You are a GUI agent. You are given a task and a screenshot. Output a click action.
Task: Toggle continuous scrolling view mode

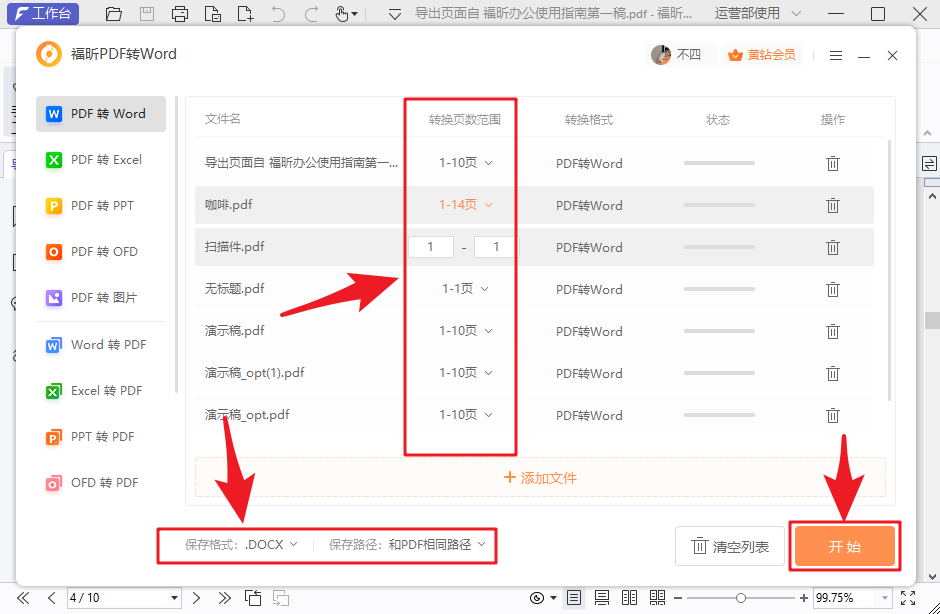pyautogui.click(x=602, y=597)
